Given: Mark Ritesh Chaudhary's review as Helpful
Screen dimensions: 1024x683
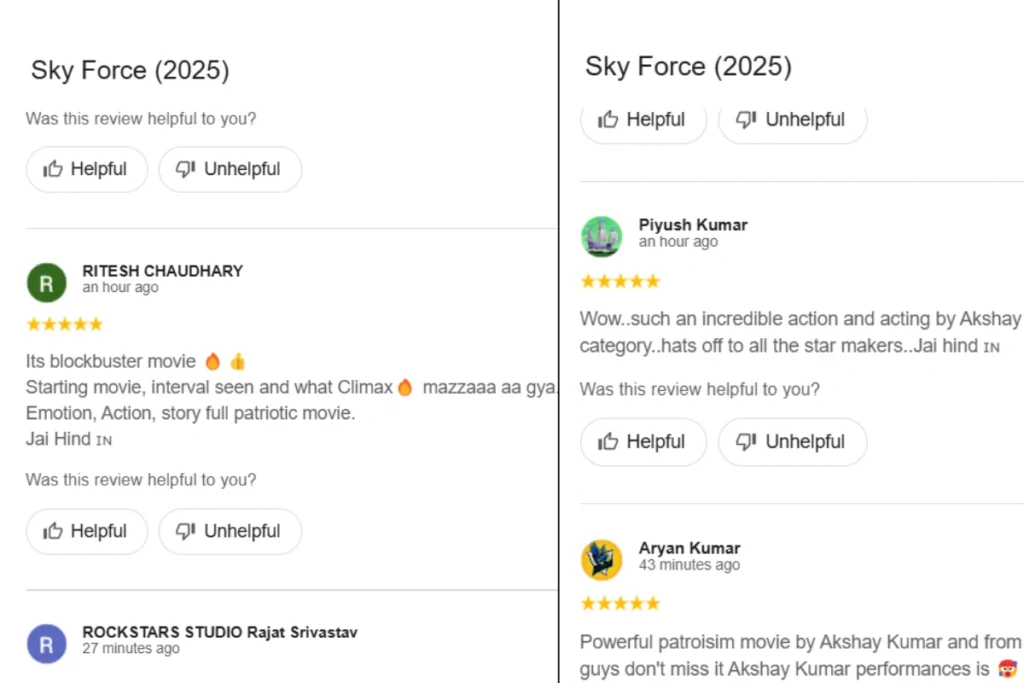Looking at the screenshot, I should (x=87, y=532).
